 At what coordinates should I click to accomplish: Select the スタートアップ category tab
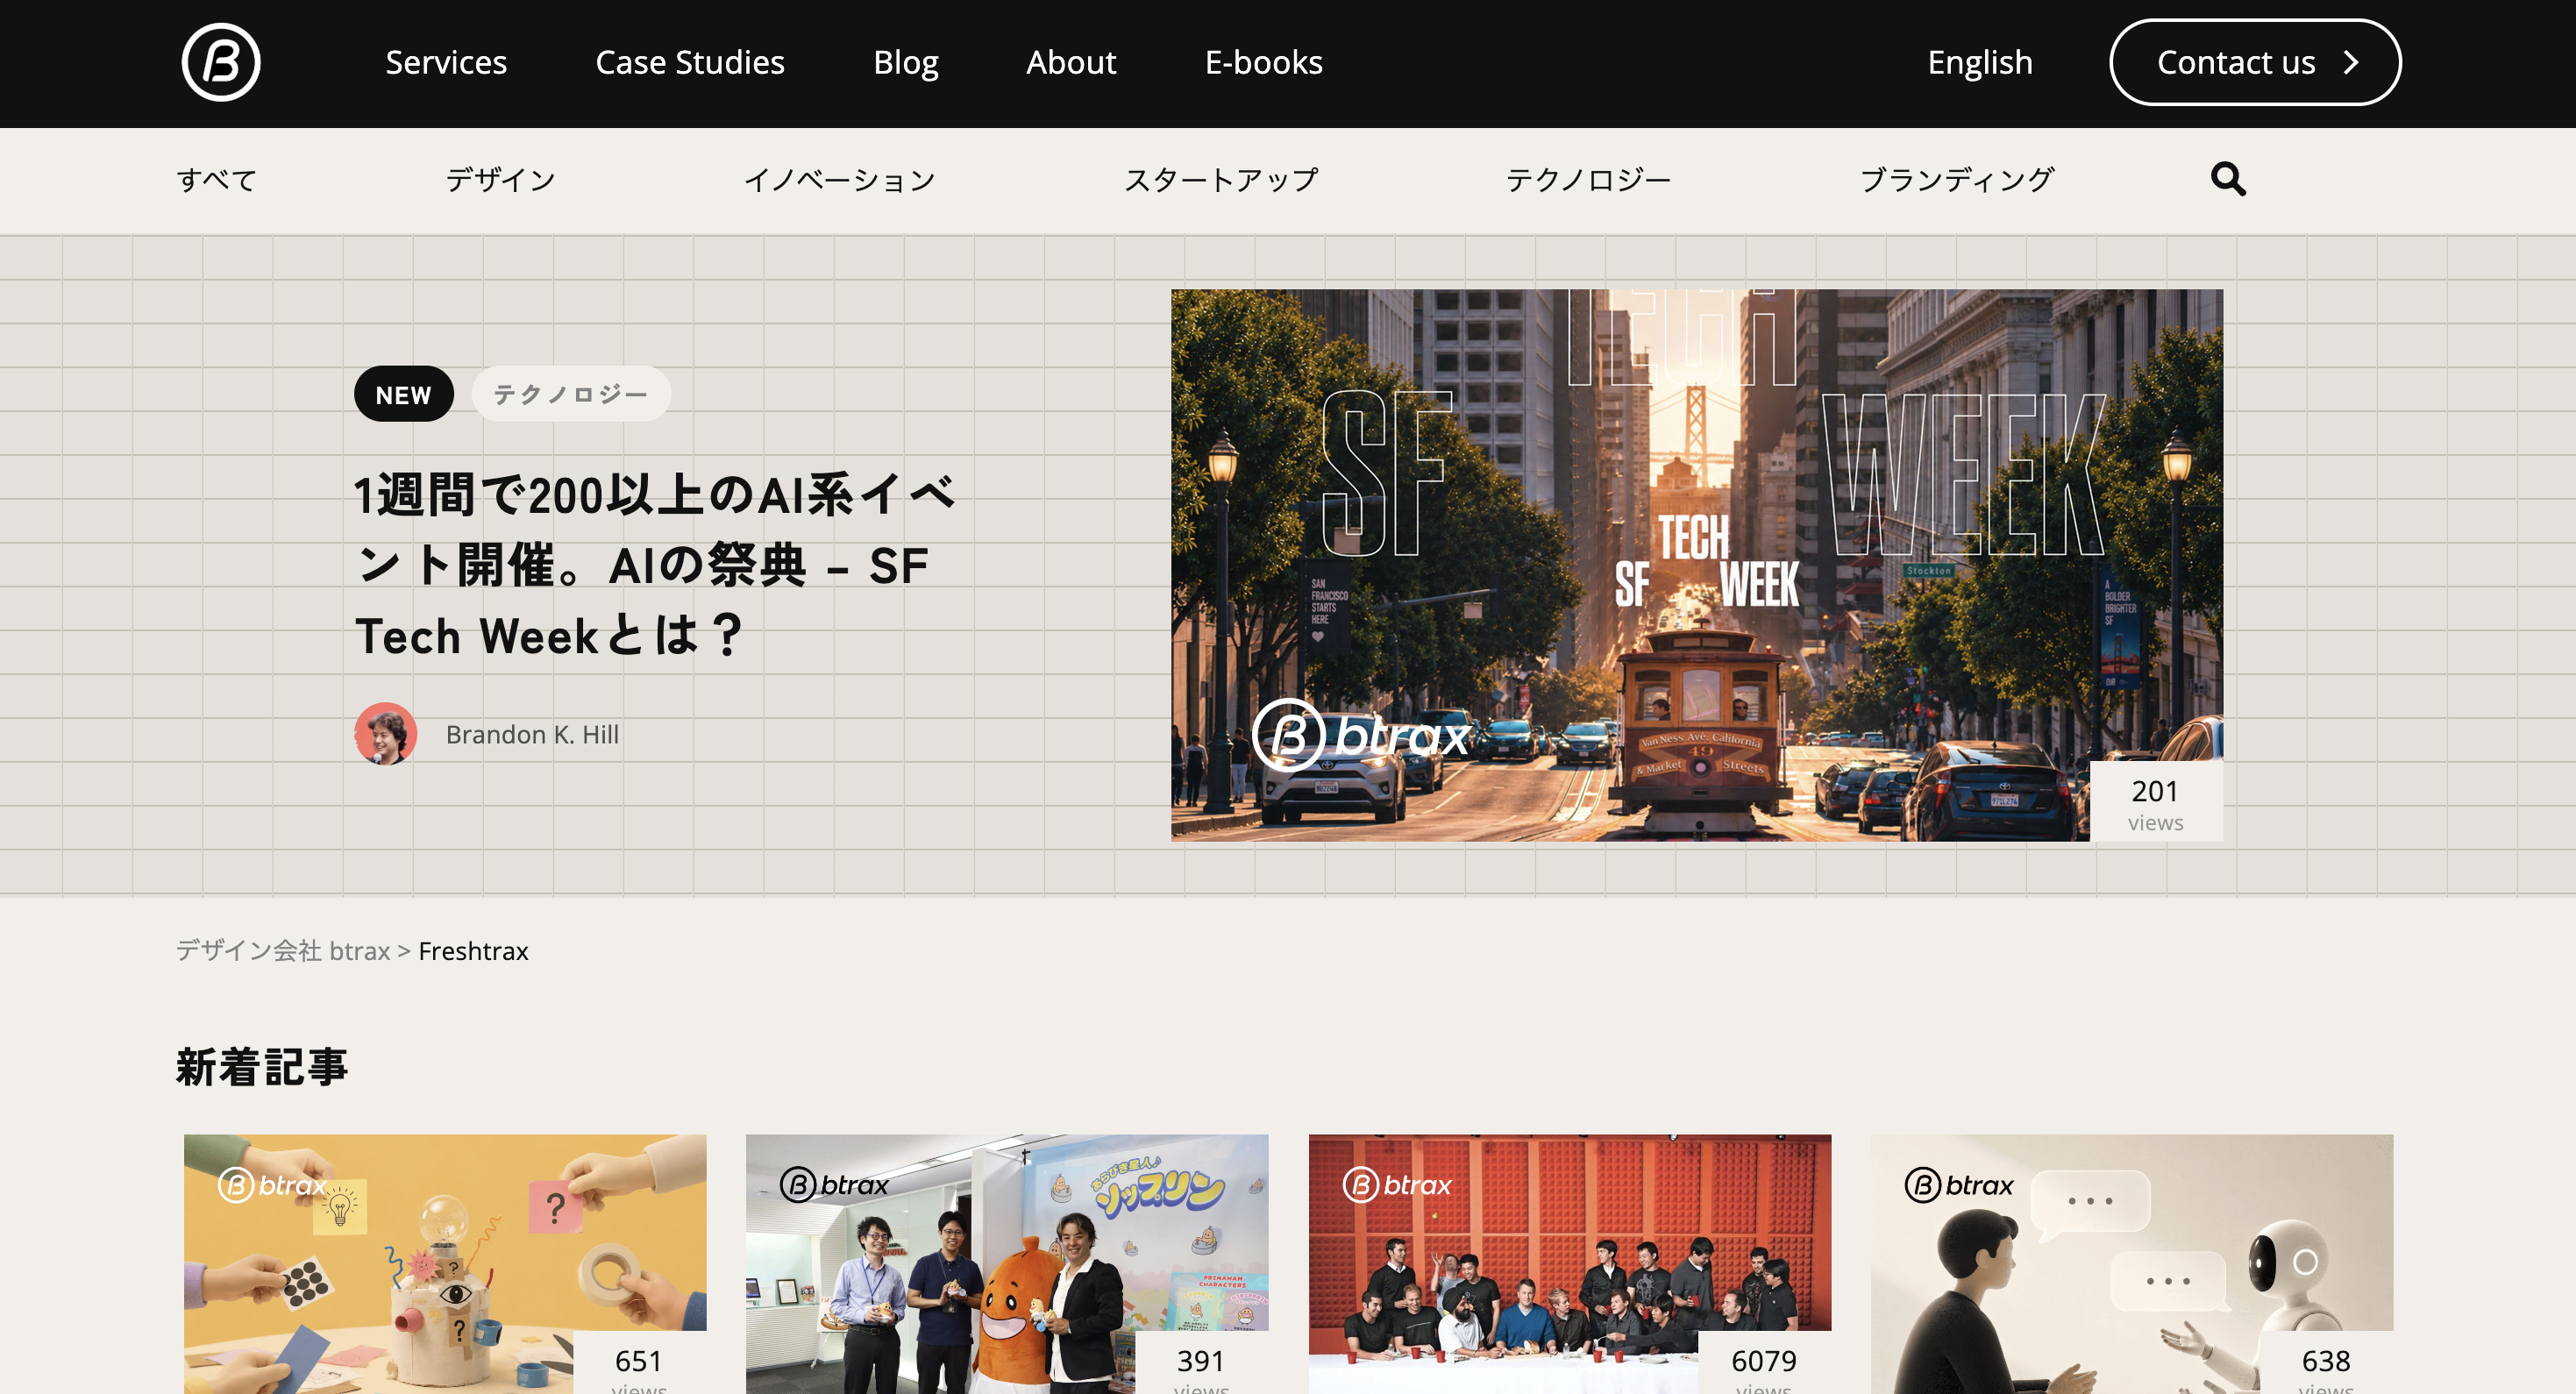(x=1221, y=179)
